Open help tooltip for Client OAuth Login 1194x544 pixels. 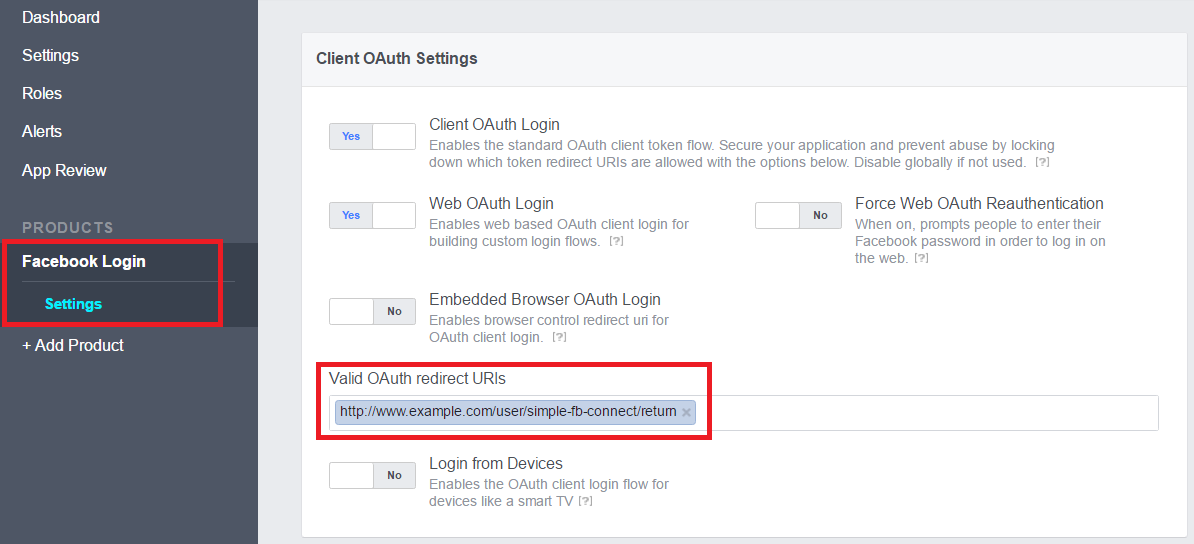[x=1042, y=163]
